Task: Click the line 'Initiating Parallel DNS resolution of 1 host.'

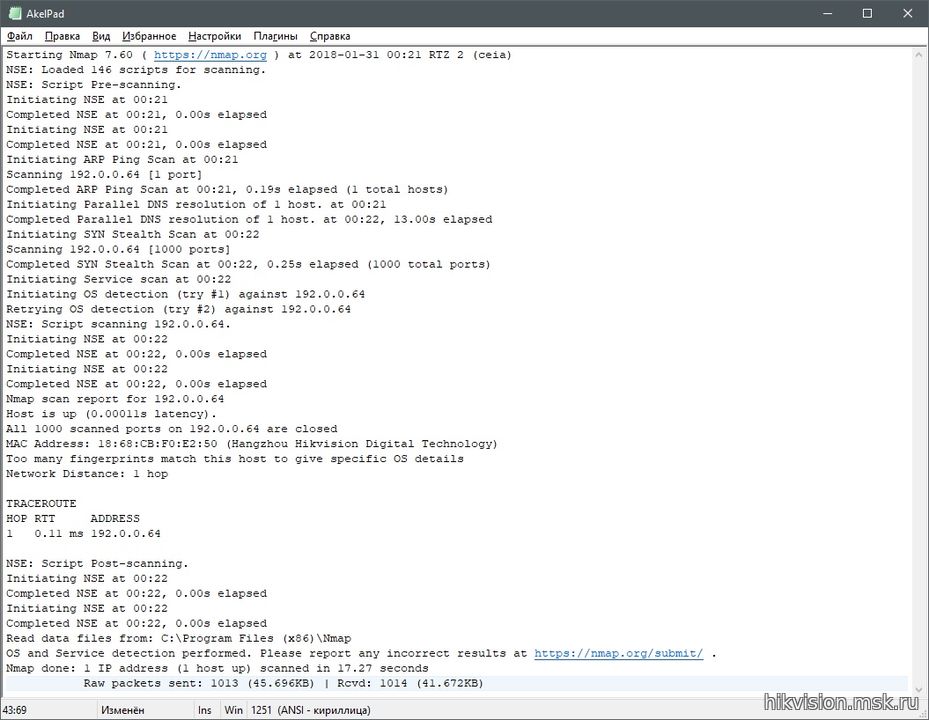Action: coord(196,204)
